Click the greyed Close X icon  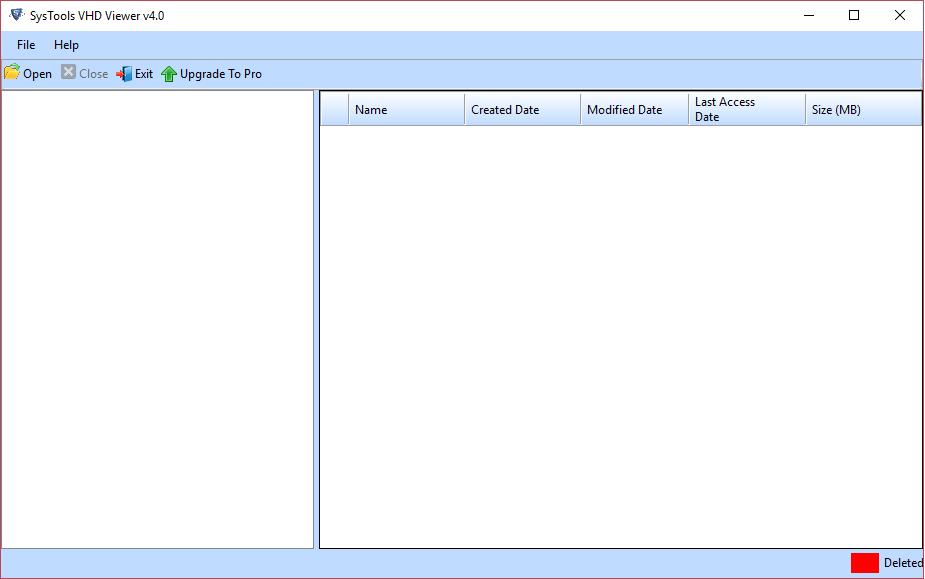click(68, 72)
